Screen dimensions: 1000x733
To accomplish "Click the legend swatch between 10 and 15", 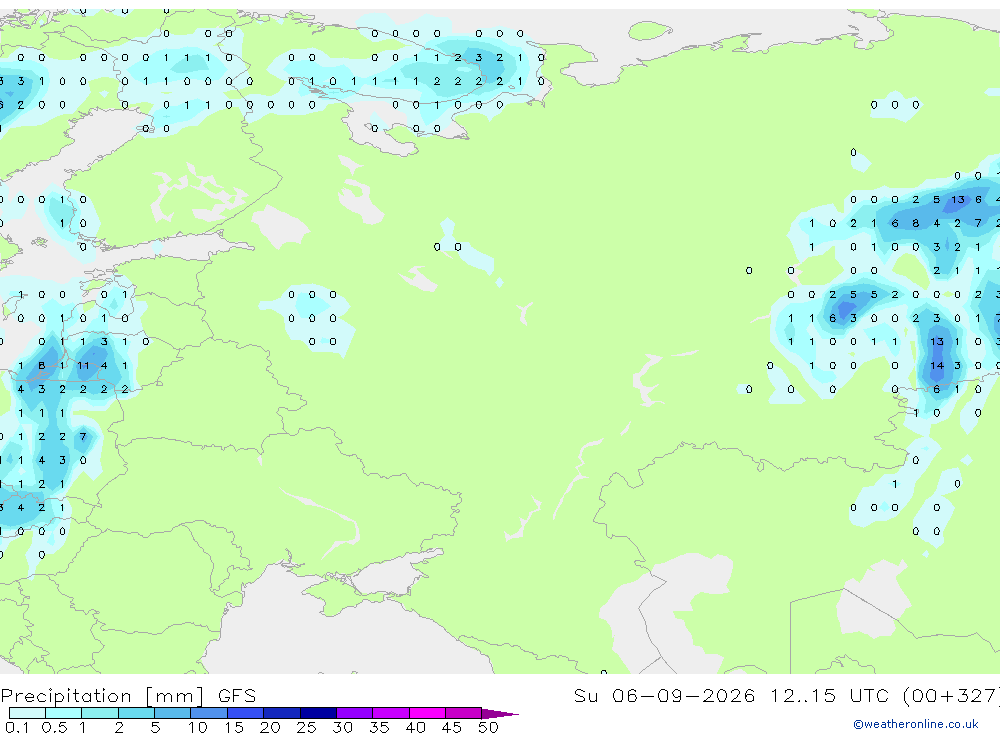I will pyautogui.click(x=209, y=713).
